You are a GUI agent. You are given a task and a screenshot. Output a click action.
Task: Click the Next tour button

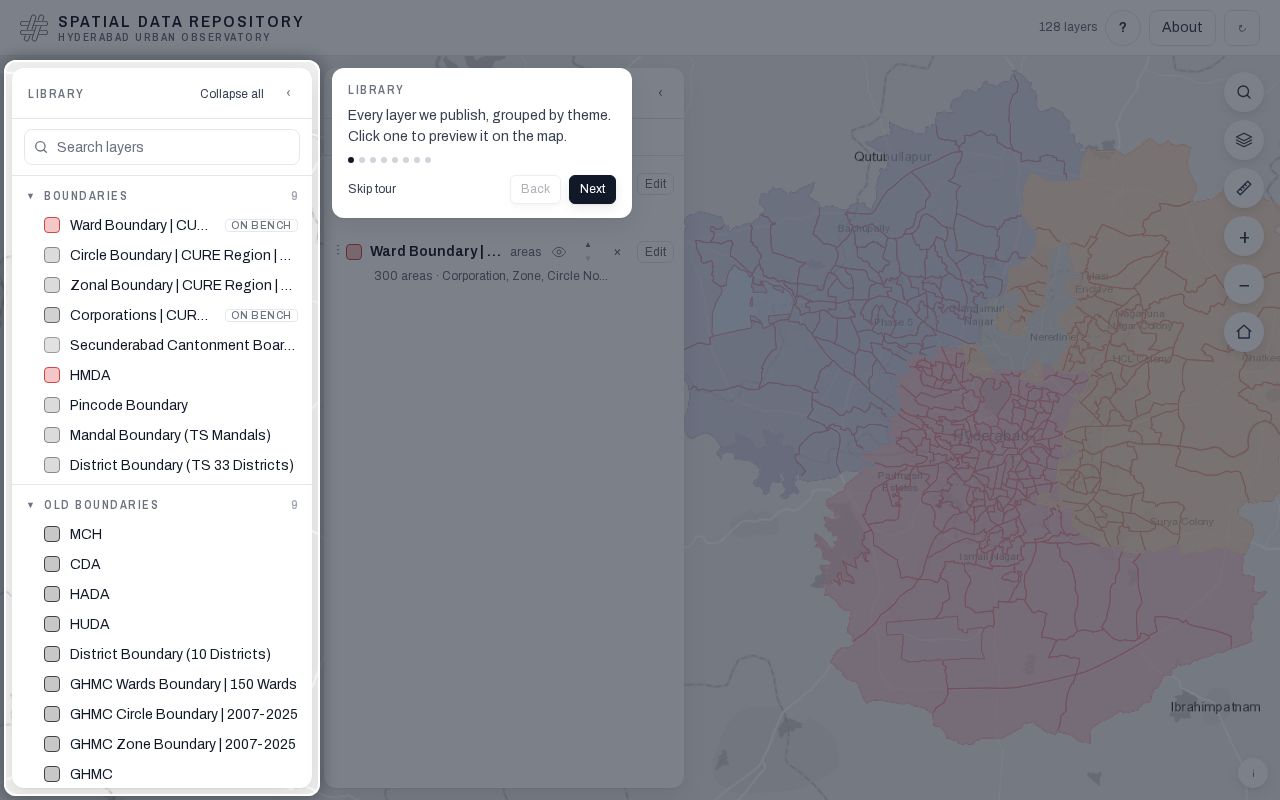coord(592,189)
